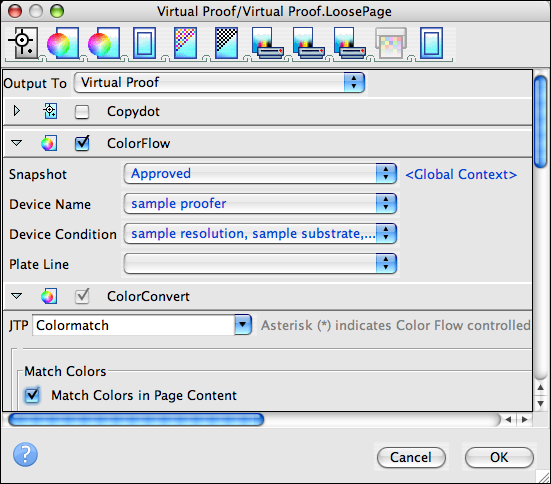This screenshot has width=551, height=484.
Task: Expand the Copydot section triangle
Action: point(17,111)
